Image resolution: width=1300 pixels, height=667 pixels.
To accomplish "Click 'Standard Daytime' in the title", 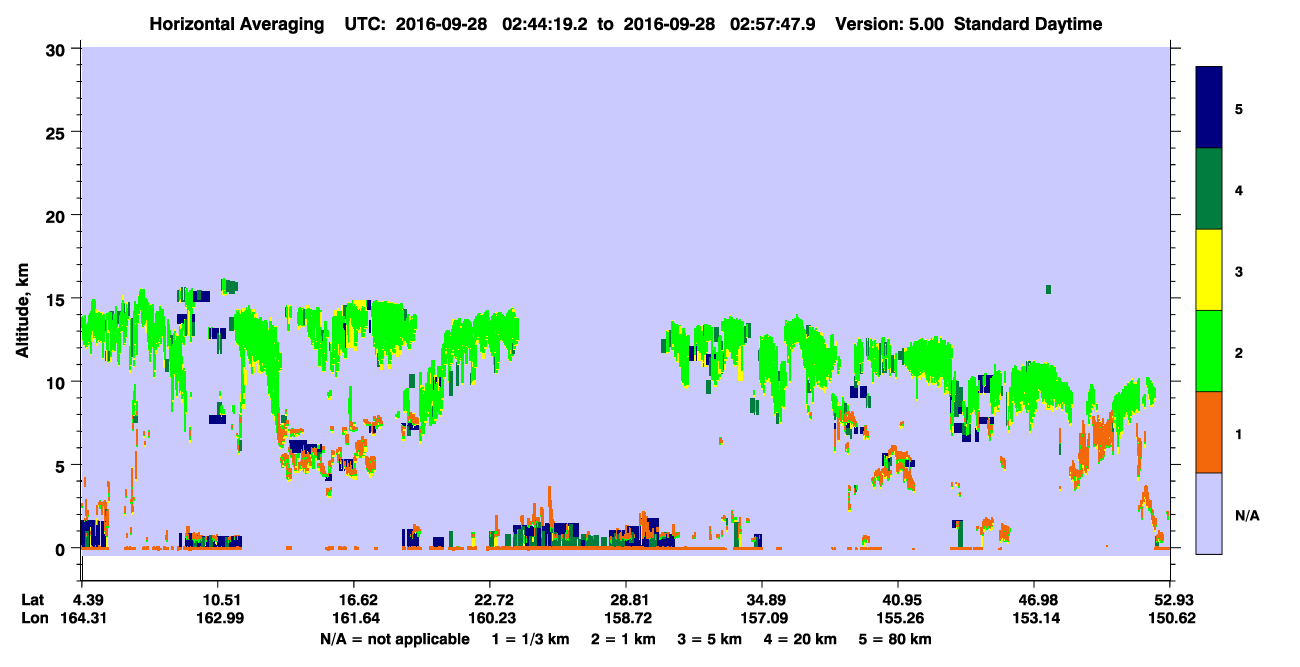I will click(x=1028, y=24).
